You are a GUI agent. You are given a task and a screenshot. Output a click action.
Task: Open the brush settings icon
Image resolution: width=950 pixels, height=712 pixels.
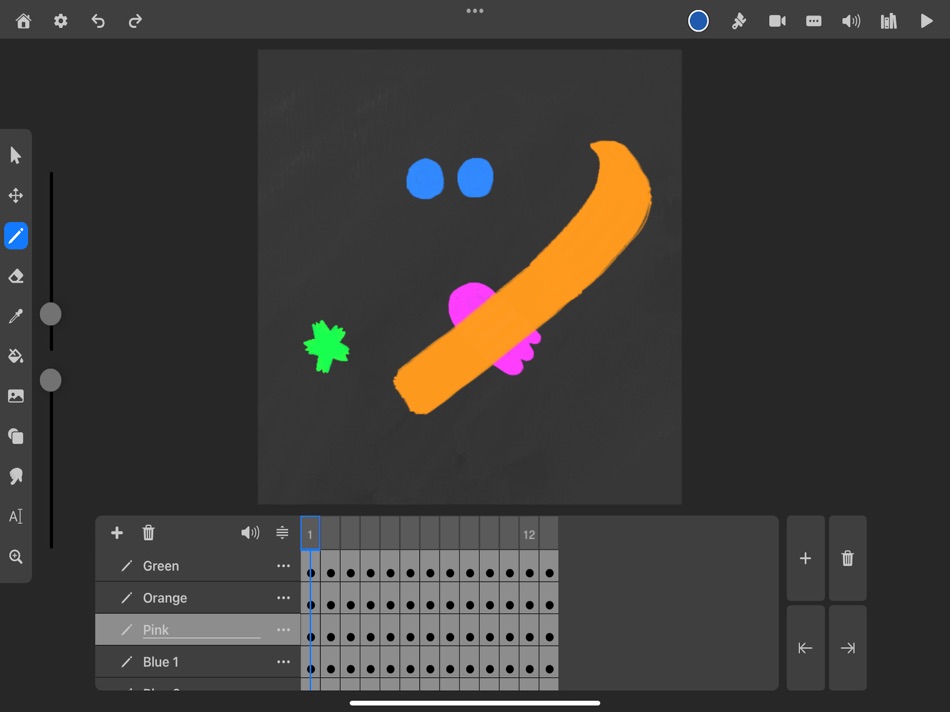(739, 21)
